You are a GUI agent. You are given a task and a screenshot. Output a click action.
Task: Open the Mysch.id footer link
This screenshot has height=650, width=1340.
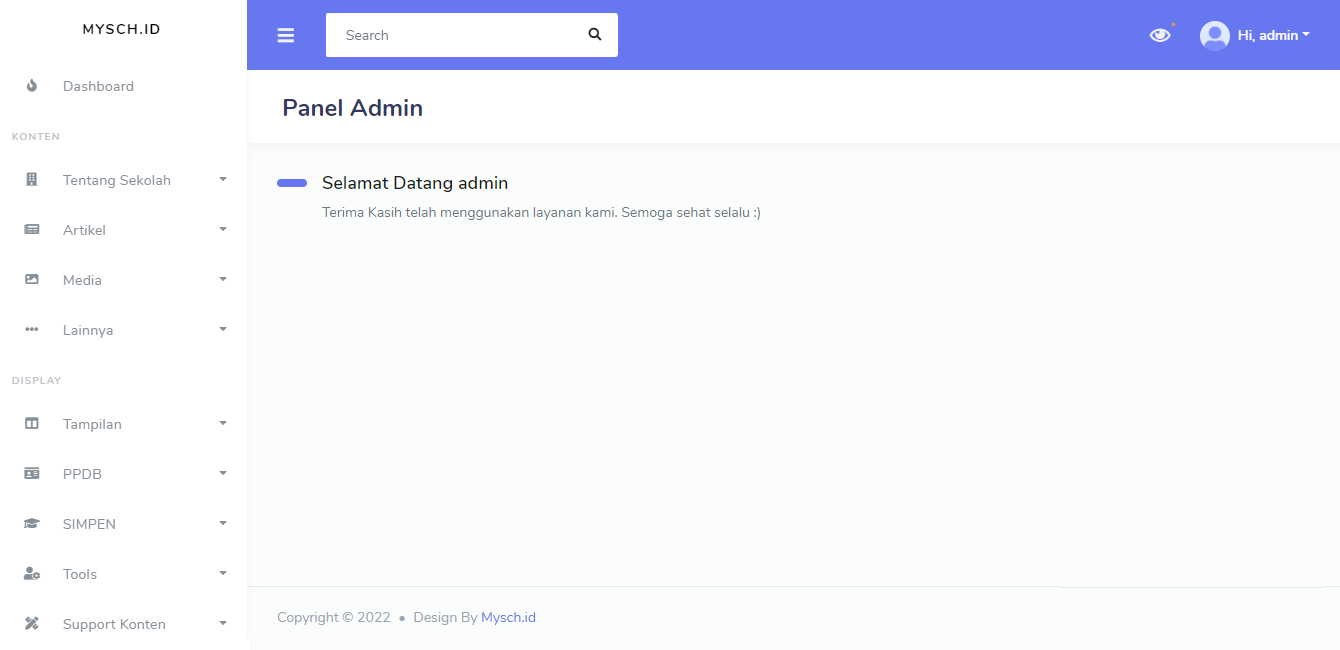click(x=508, y=617)
